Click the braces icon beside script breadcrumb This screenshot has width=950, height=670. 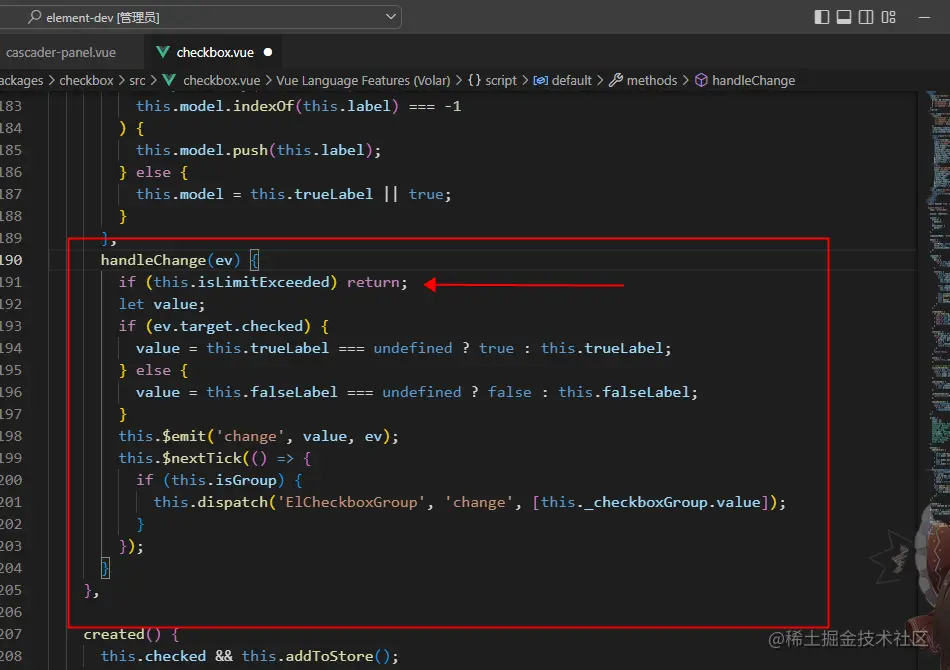coord(474,80)
